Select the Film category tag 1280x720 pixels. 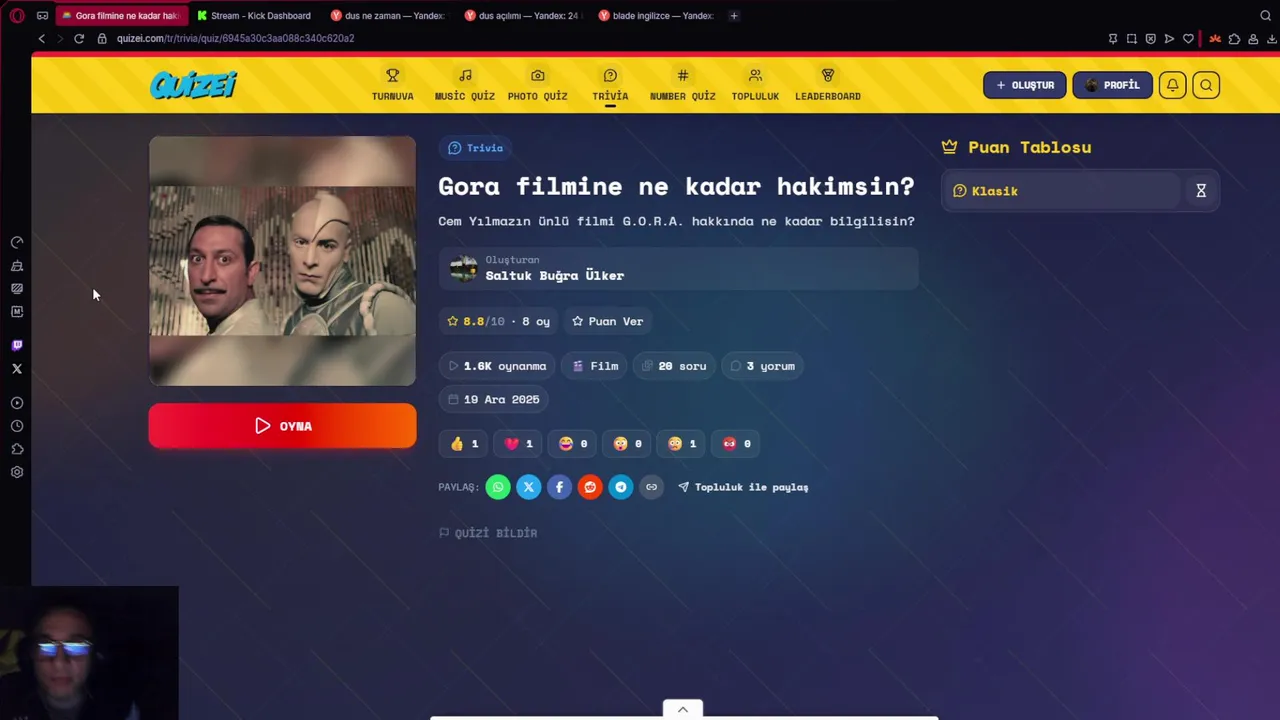coord(595,366)
